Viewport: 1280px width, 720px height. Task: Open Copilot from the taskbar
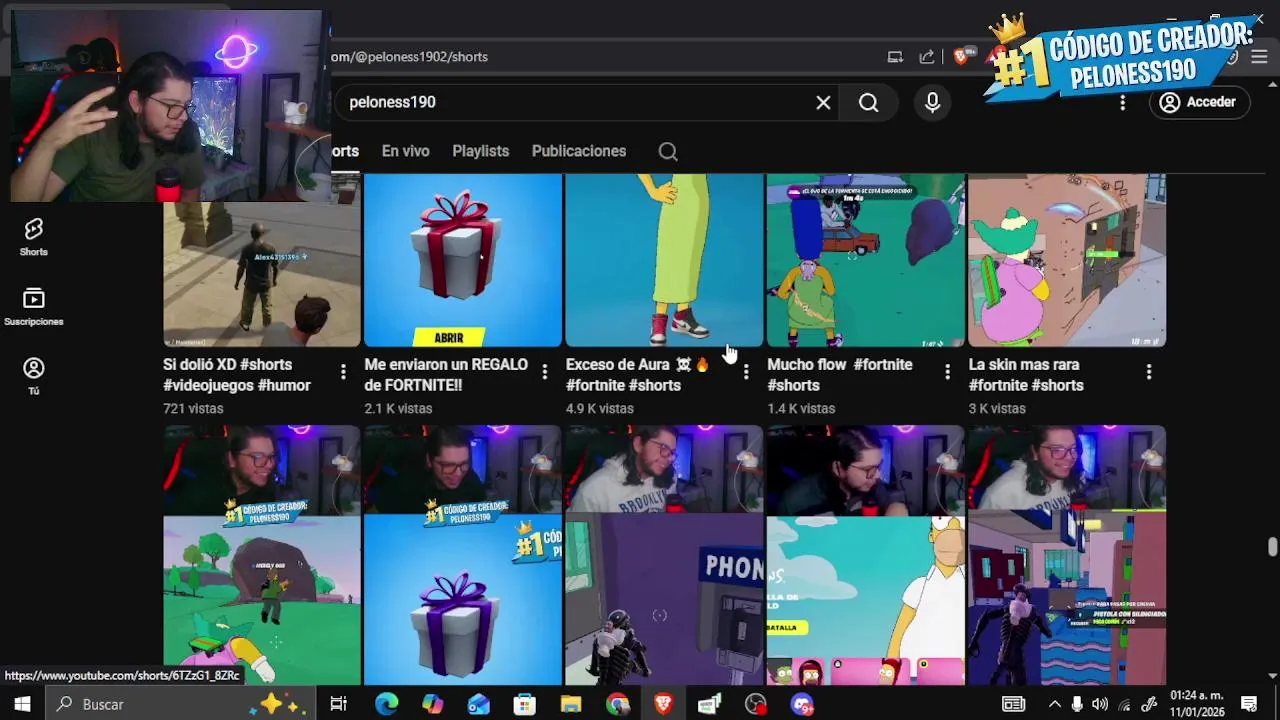click(432, 704)
